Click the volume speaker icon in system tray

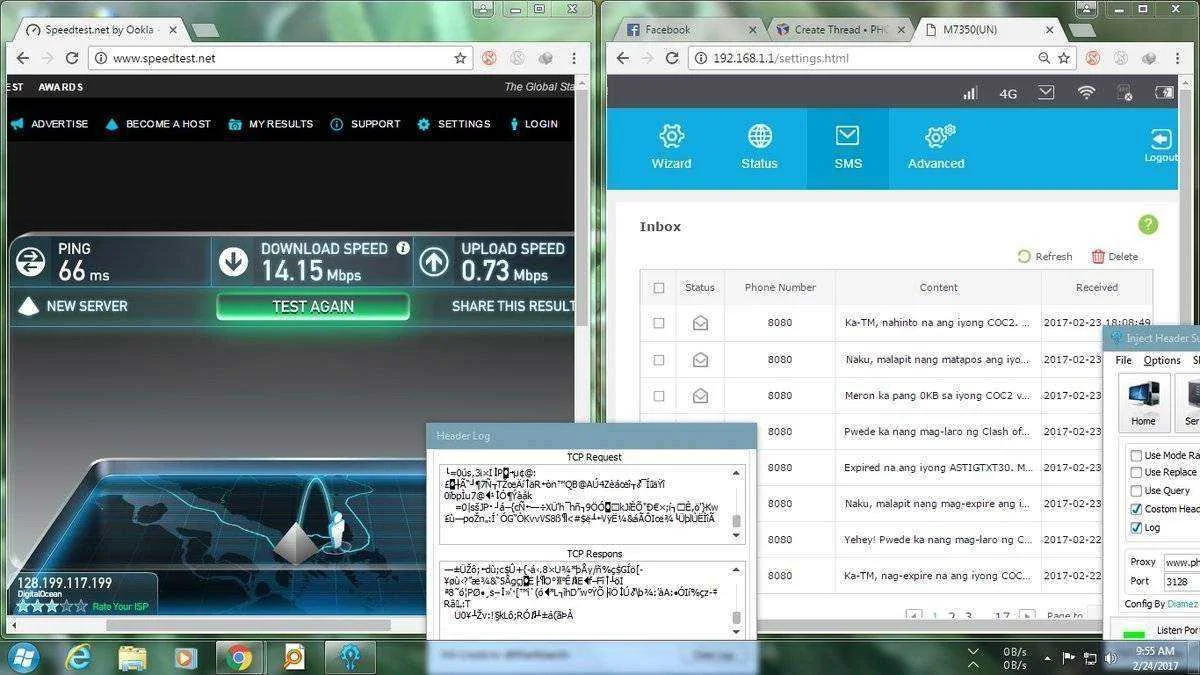[1110, 658]
